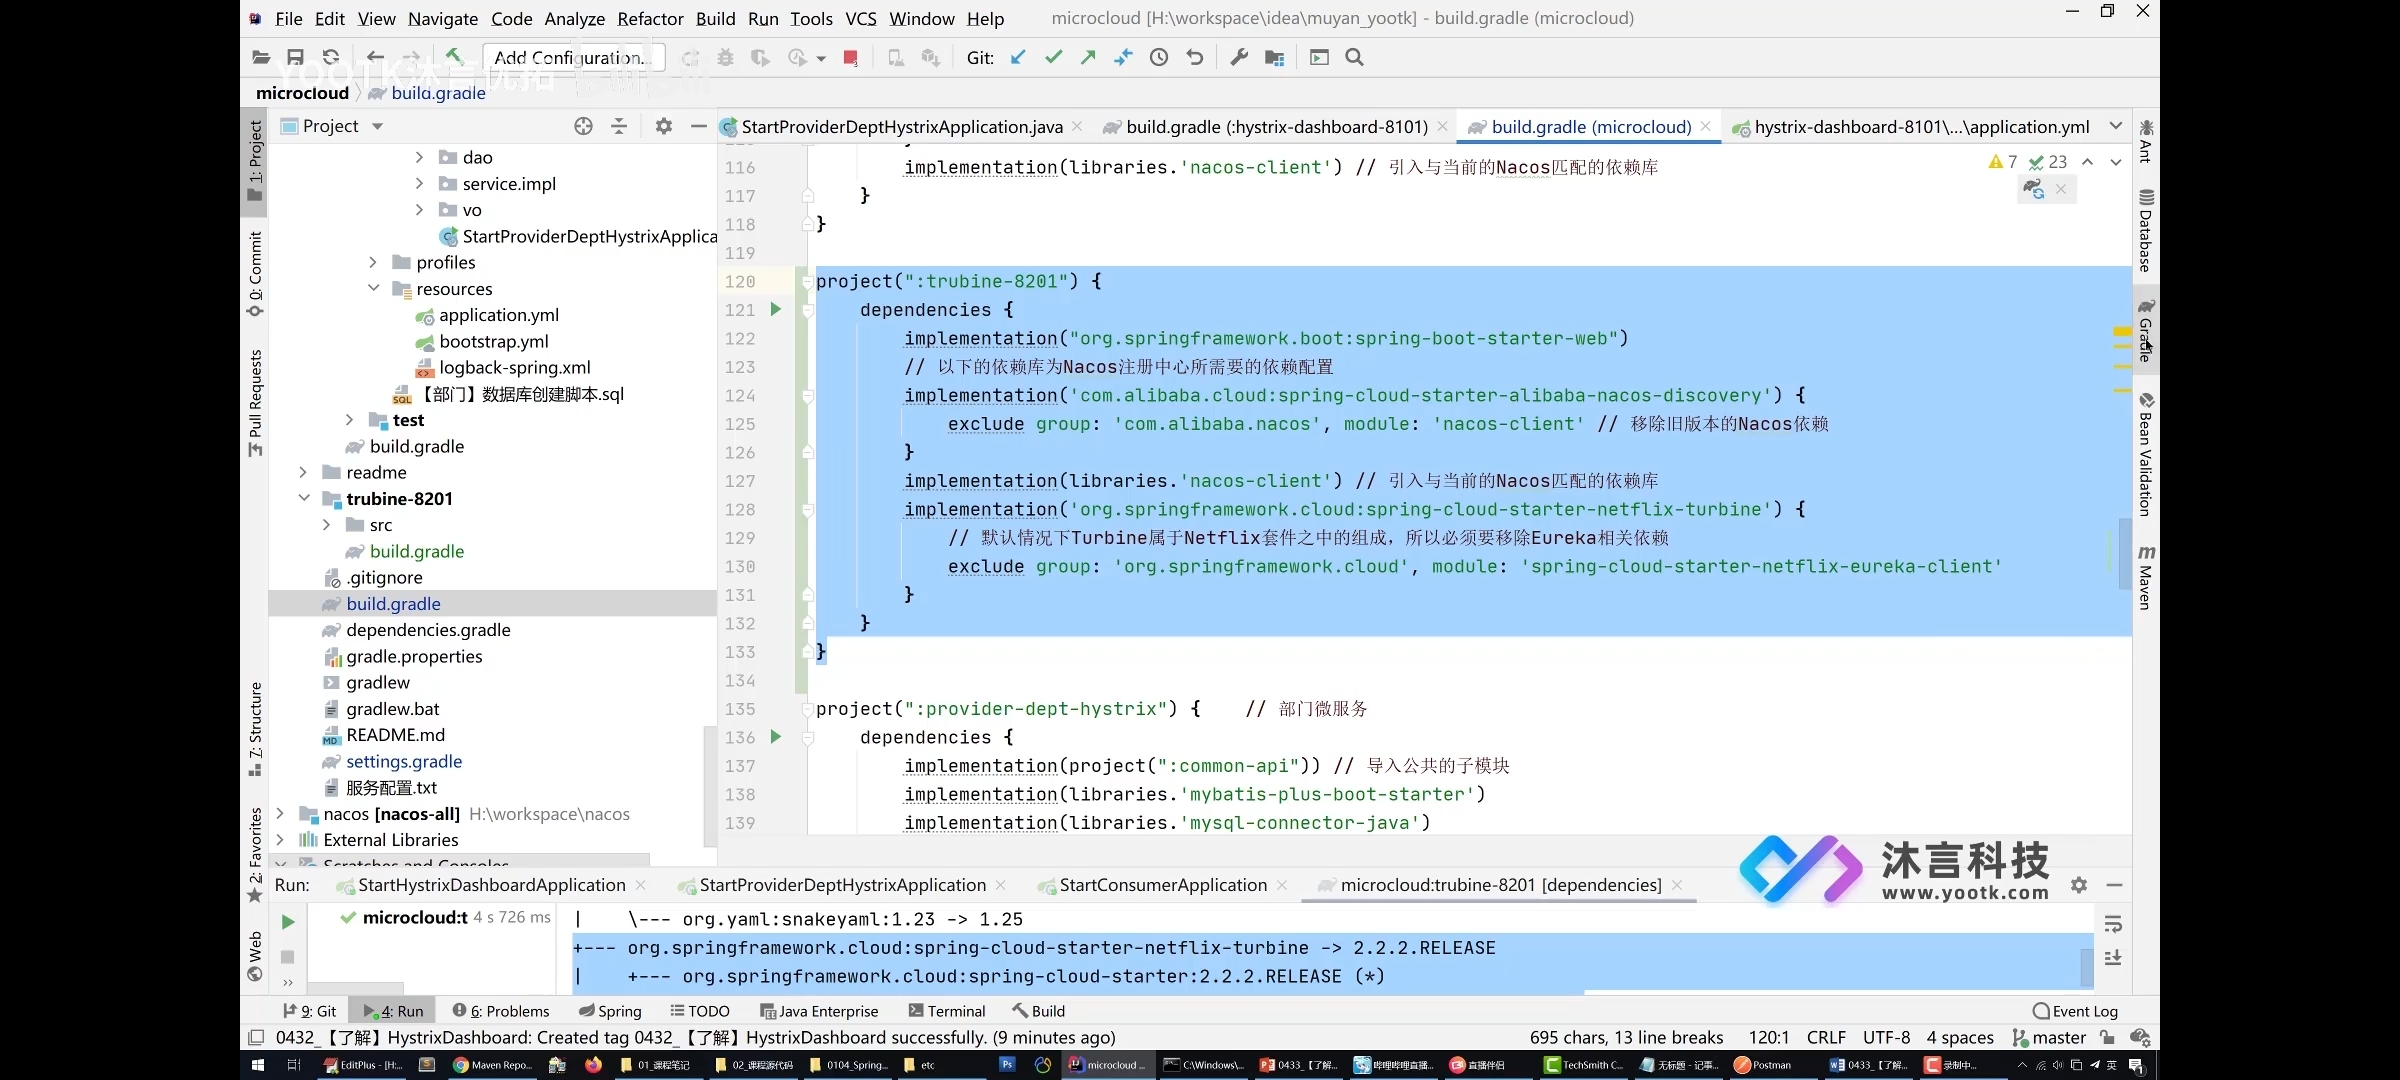Image resolution: width=2400 pixels, height=1080 pixels.
Task: Expand External Libraries node
Action: point(280,839)
